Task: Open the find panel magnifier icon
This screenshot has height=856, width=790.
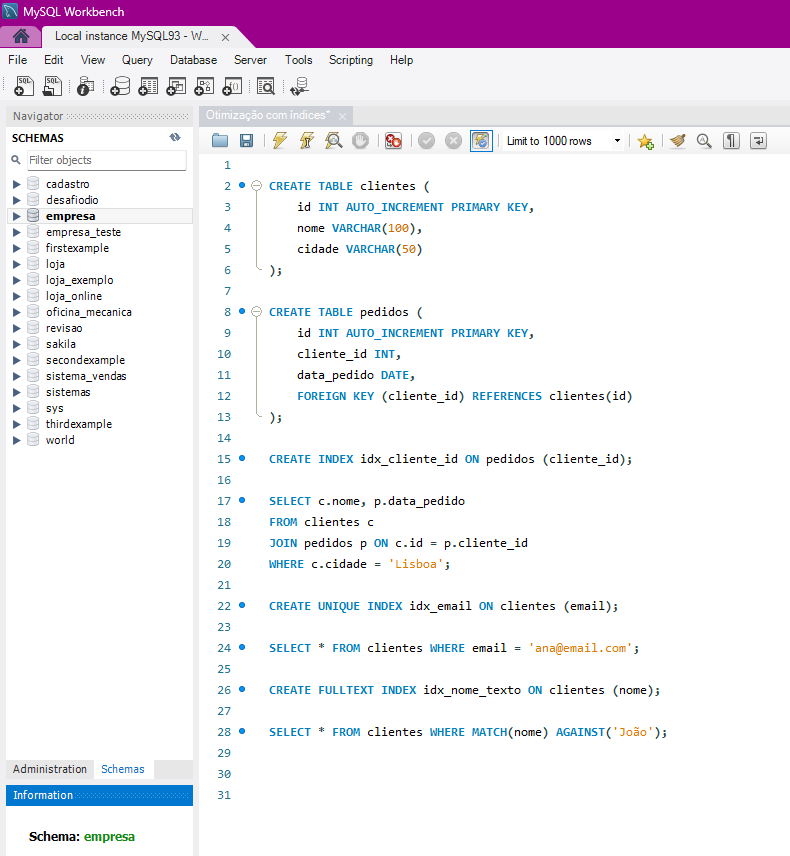Action: coord(704,141)
